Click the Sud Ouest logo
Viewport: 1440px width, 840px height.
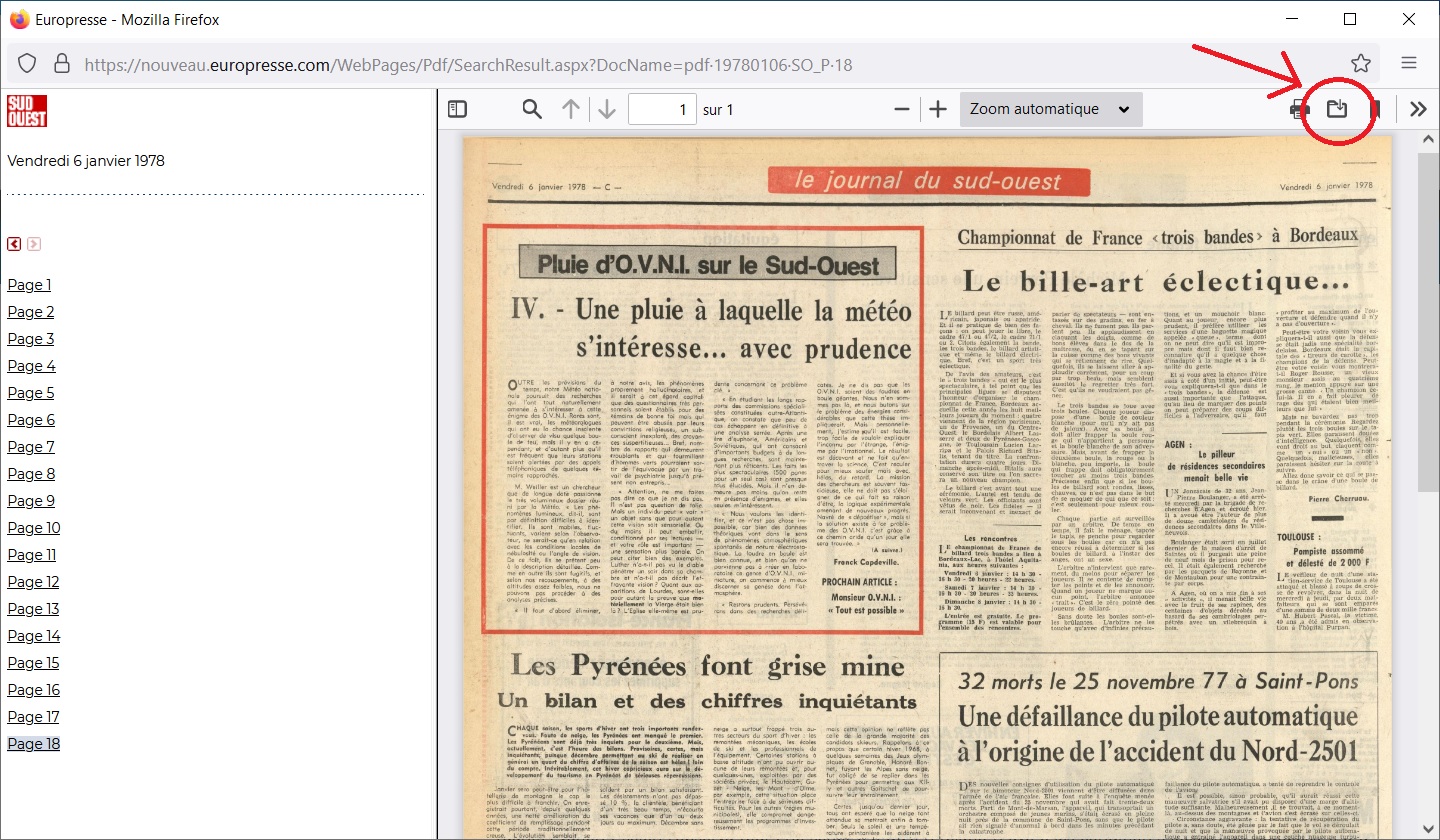27,111
